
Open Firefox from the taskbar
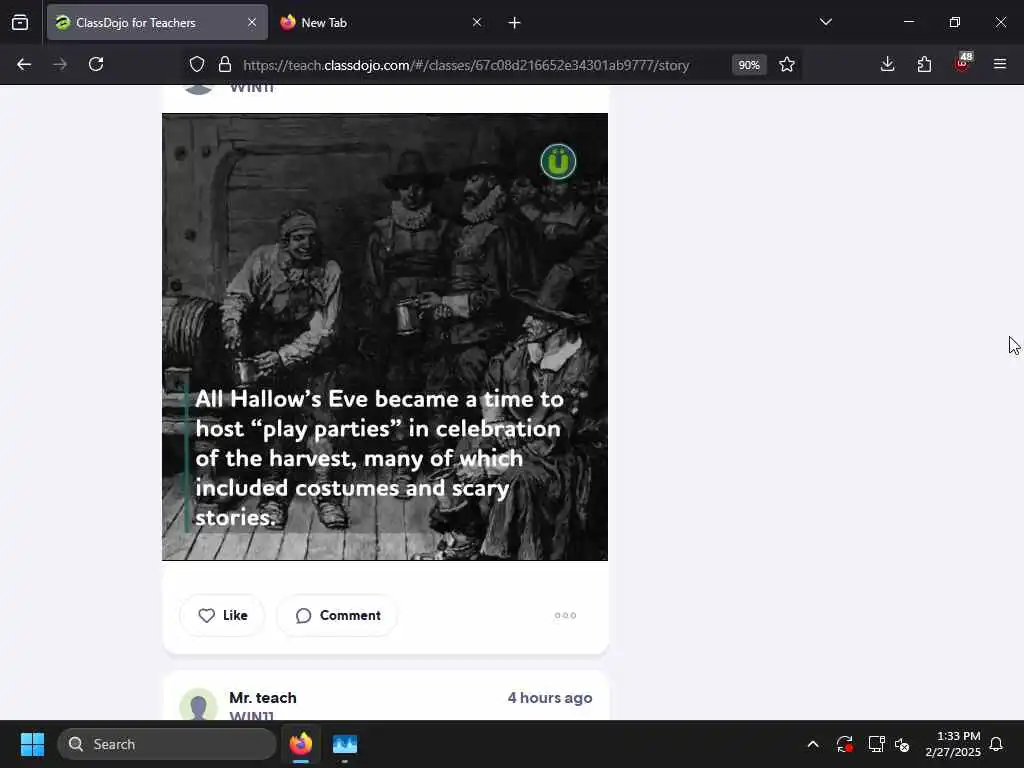(x=300, y=744)
